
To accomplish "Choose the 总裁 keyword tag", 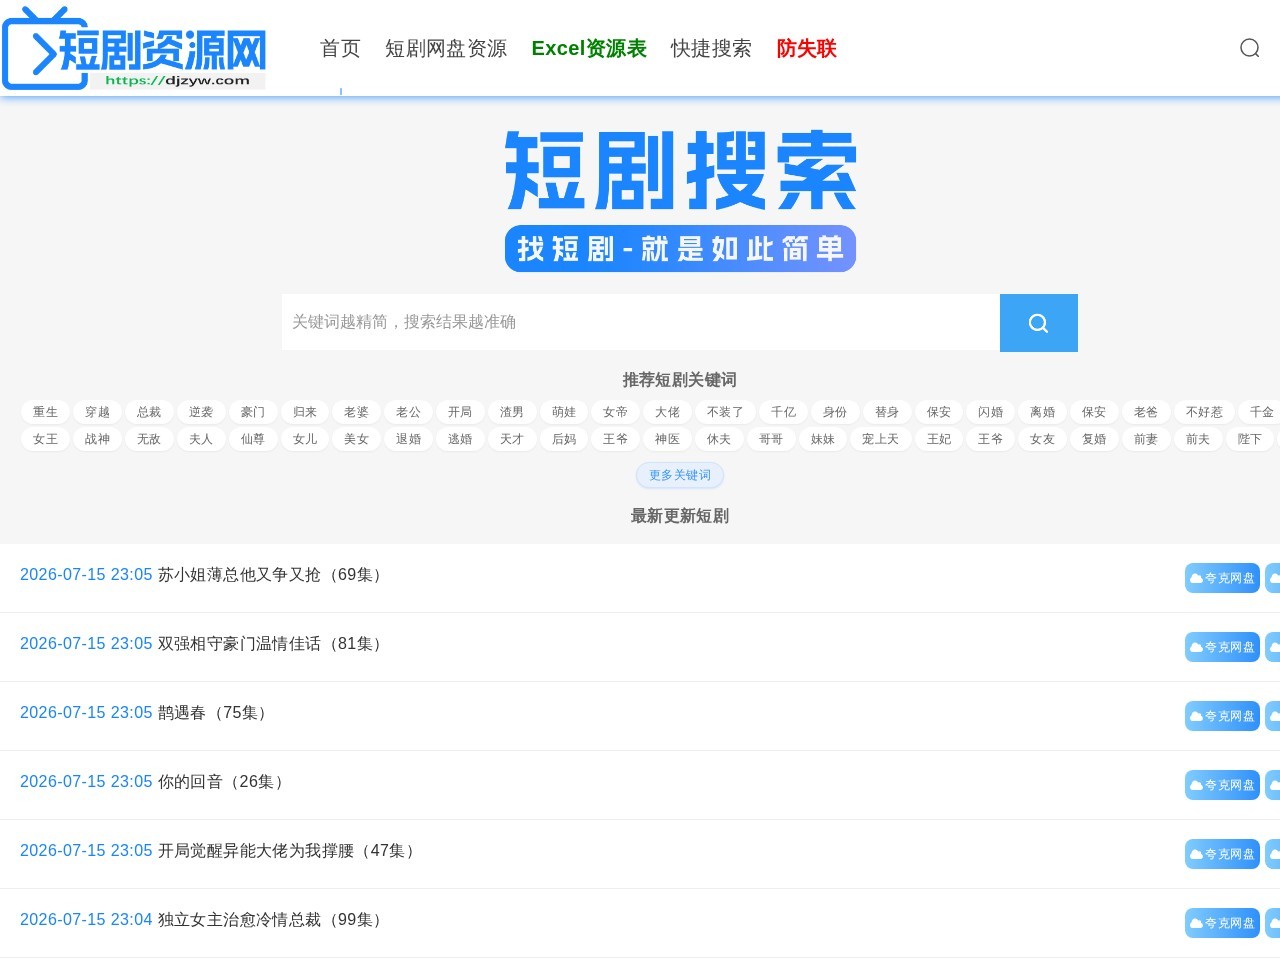I will pyautogui.click(x=149, y=412).
